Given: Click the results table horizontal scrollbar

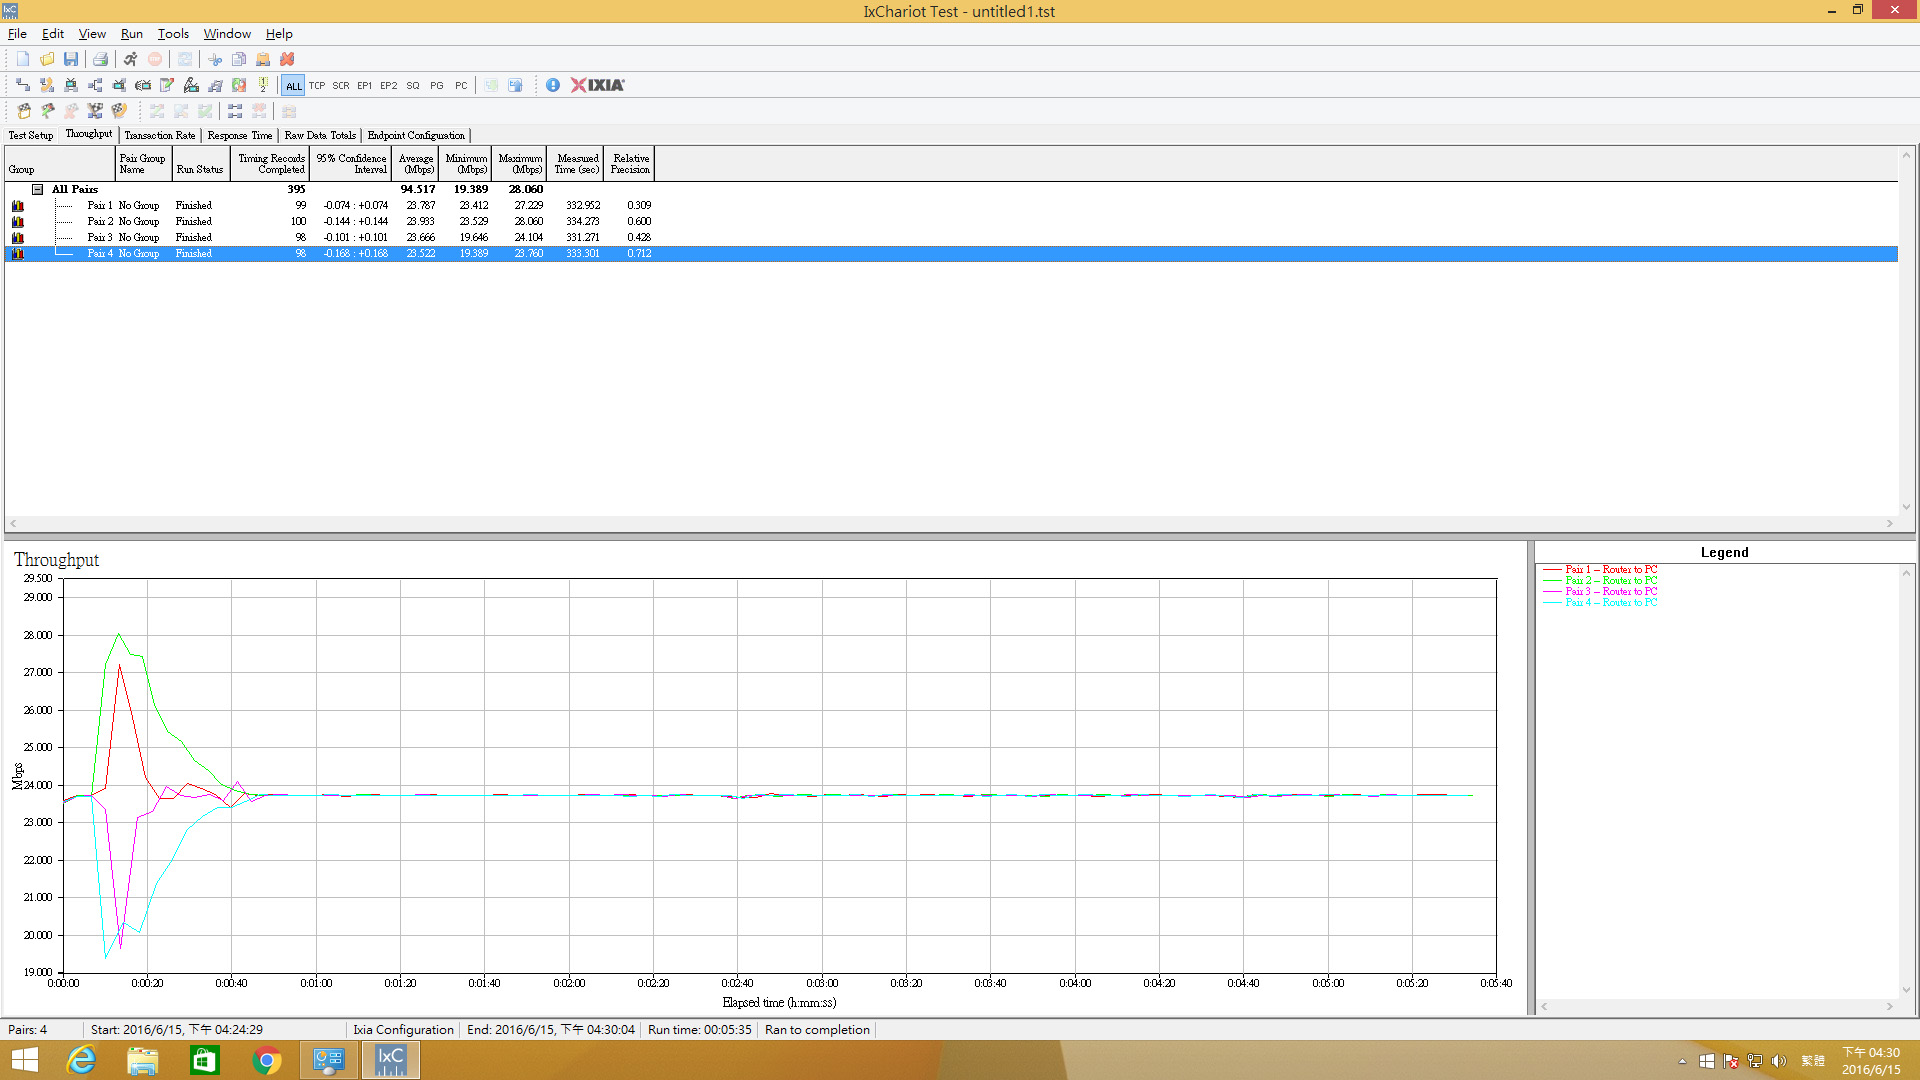Looking at the screenshot, I should (x=950, y=523).
